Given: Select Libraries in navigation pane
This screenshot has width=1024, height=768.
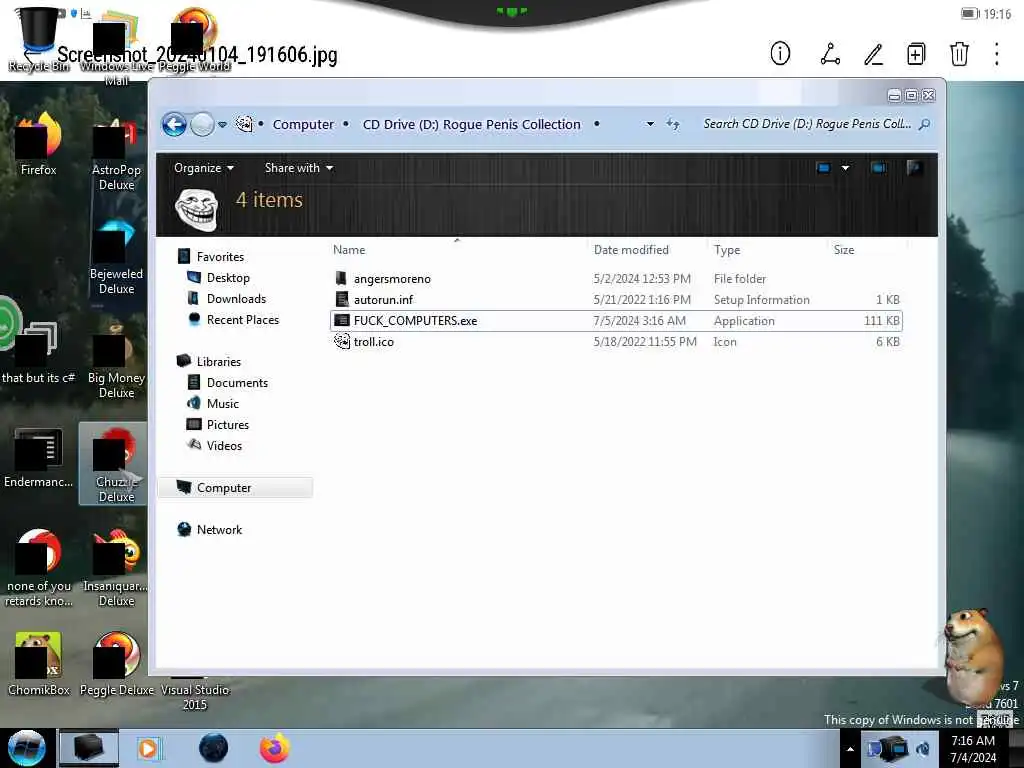Looking at the screenshot, I should coord(219,361).
